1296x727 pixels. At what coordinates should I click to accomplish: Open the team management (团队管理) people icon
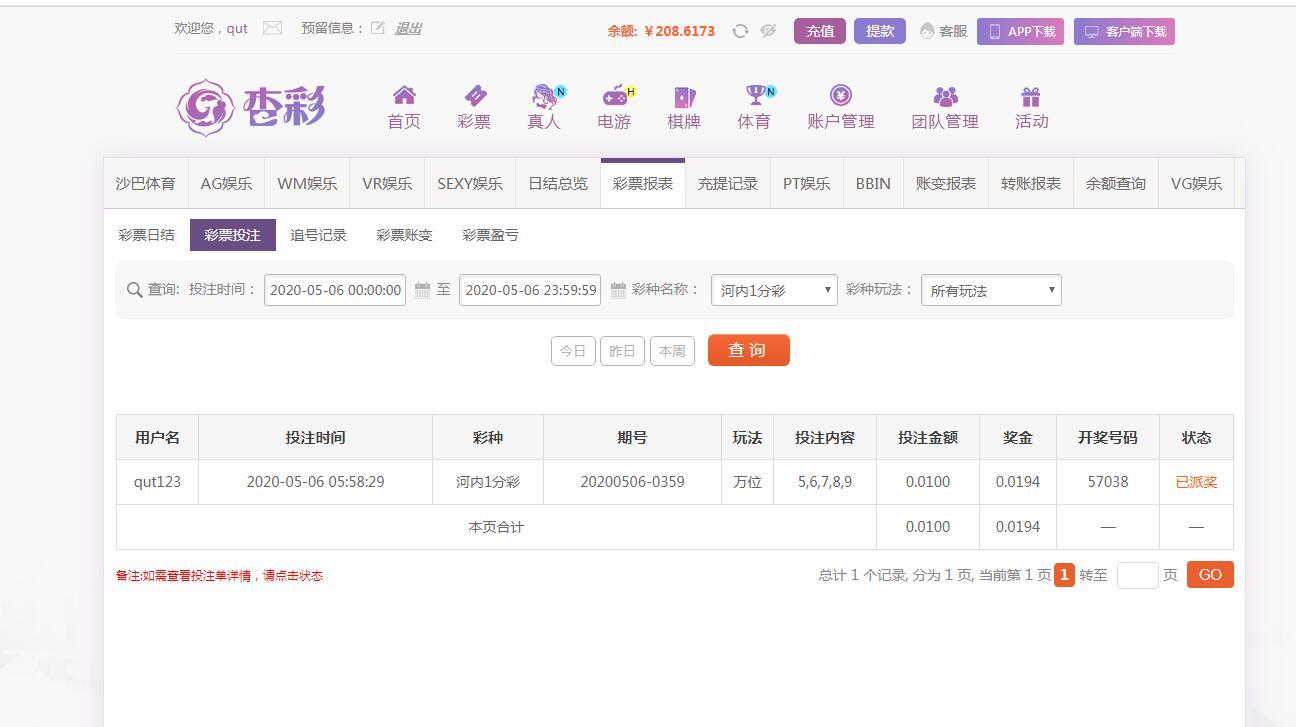(945, 96)
